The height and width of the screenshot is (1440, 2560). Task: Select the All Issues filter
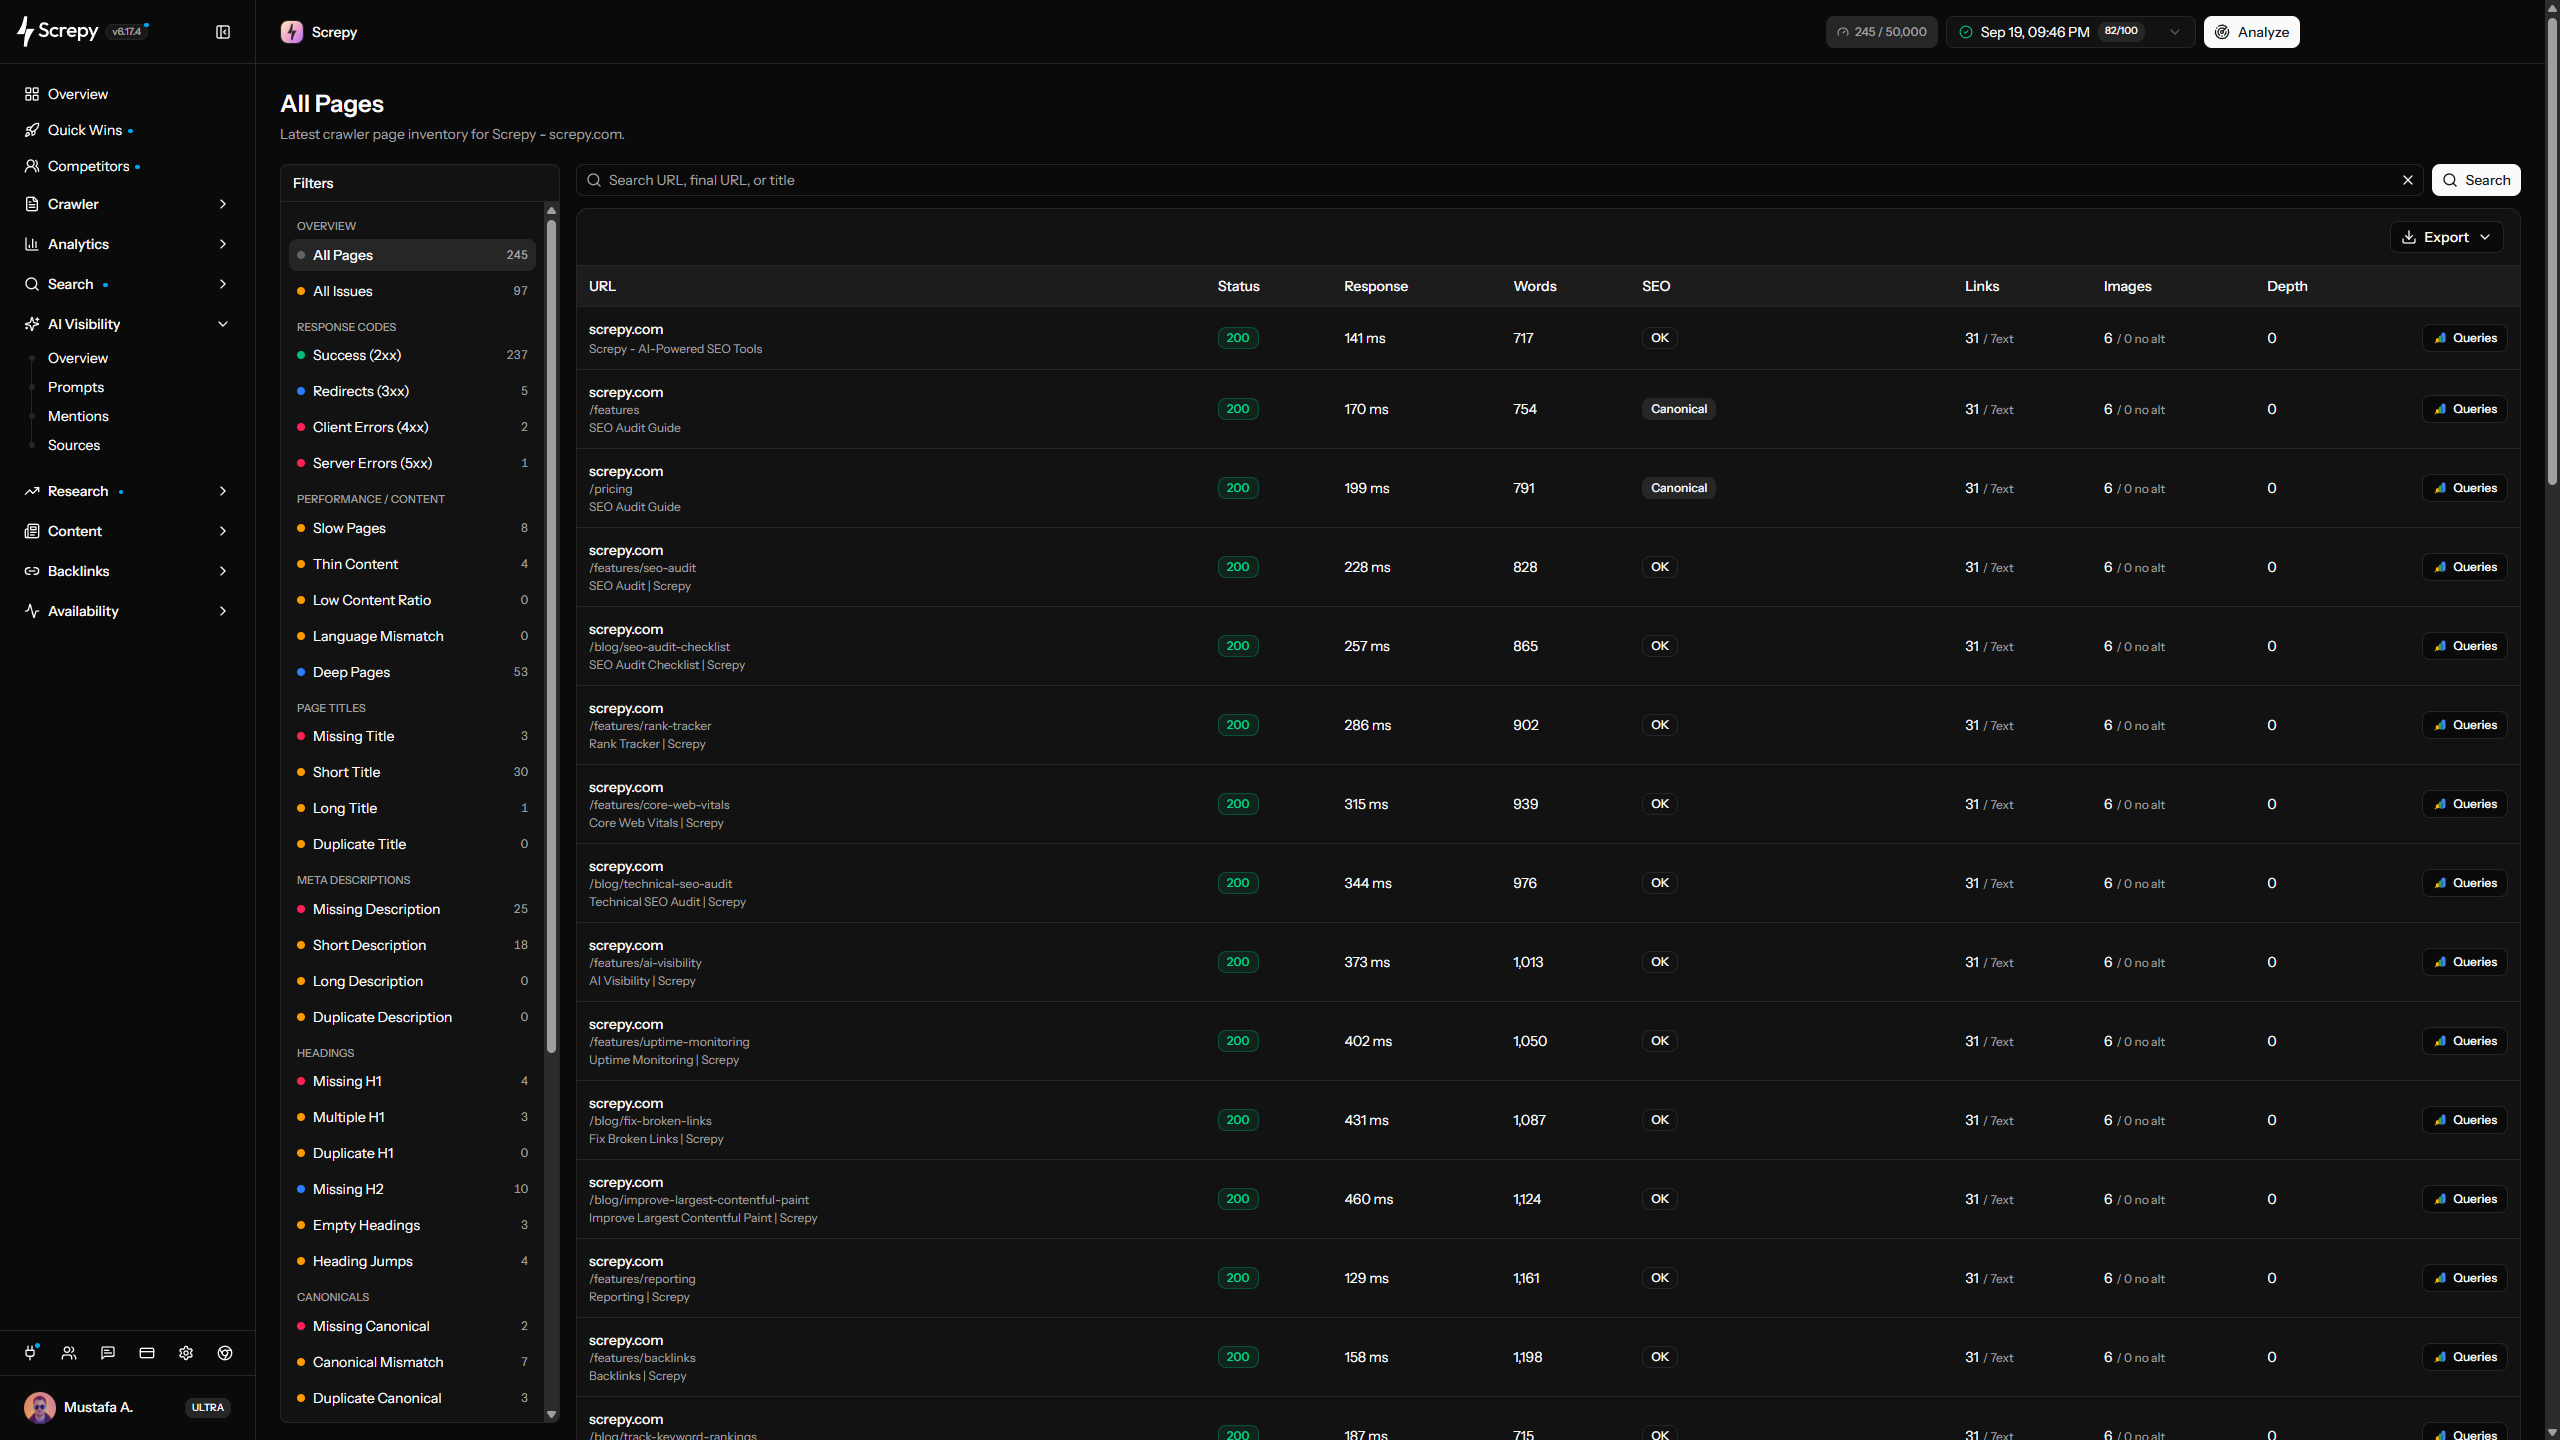(412, 291)
